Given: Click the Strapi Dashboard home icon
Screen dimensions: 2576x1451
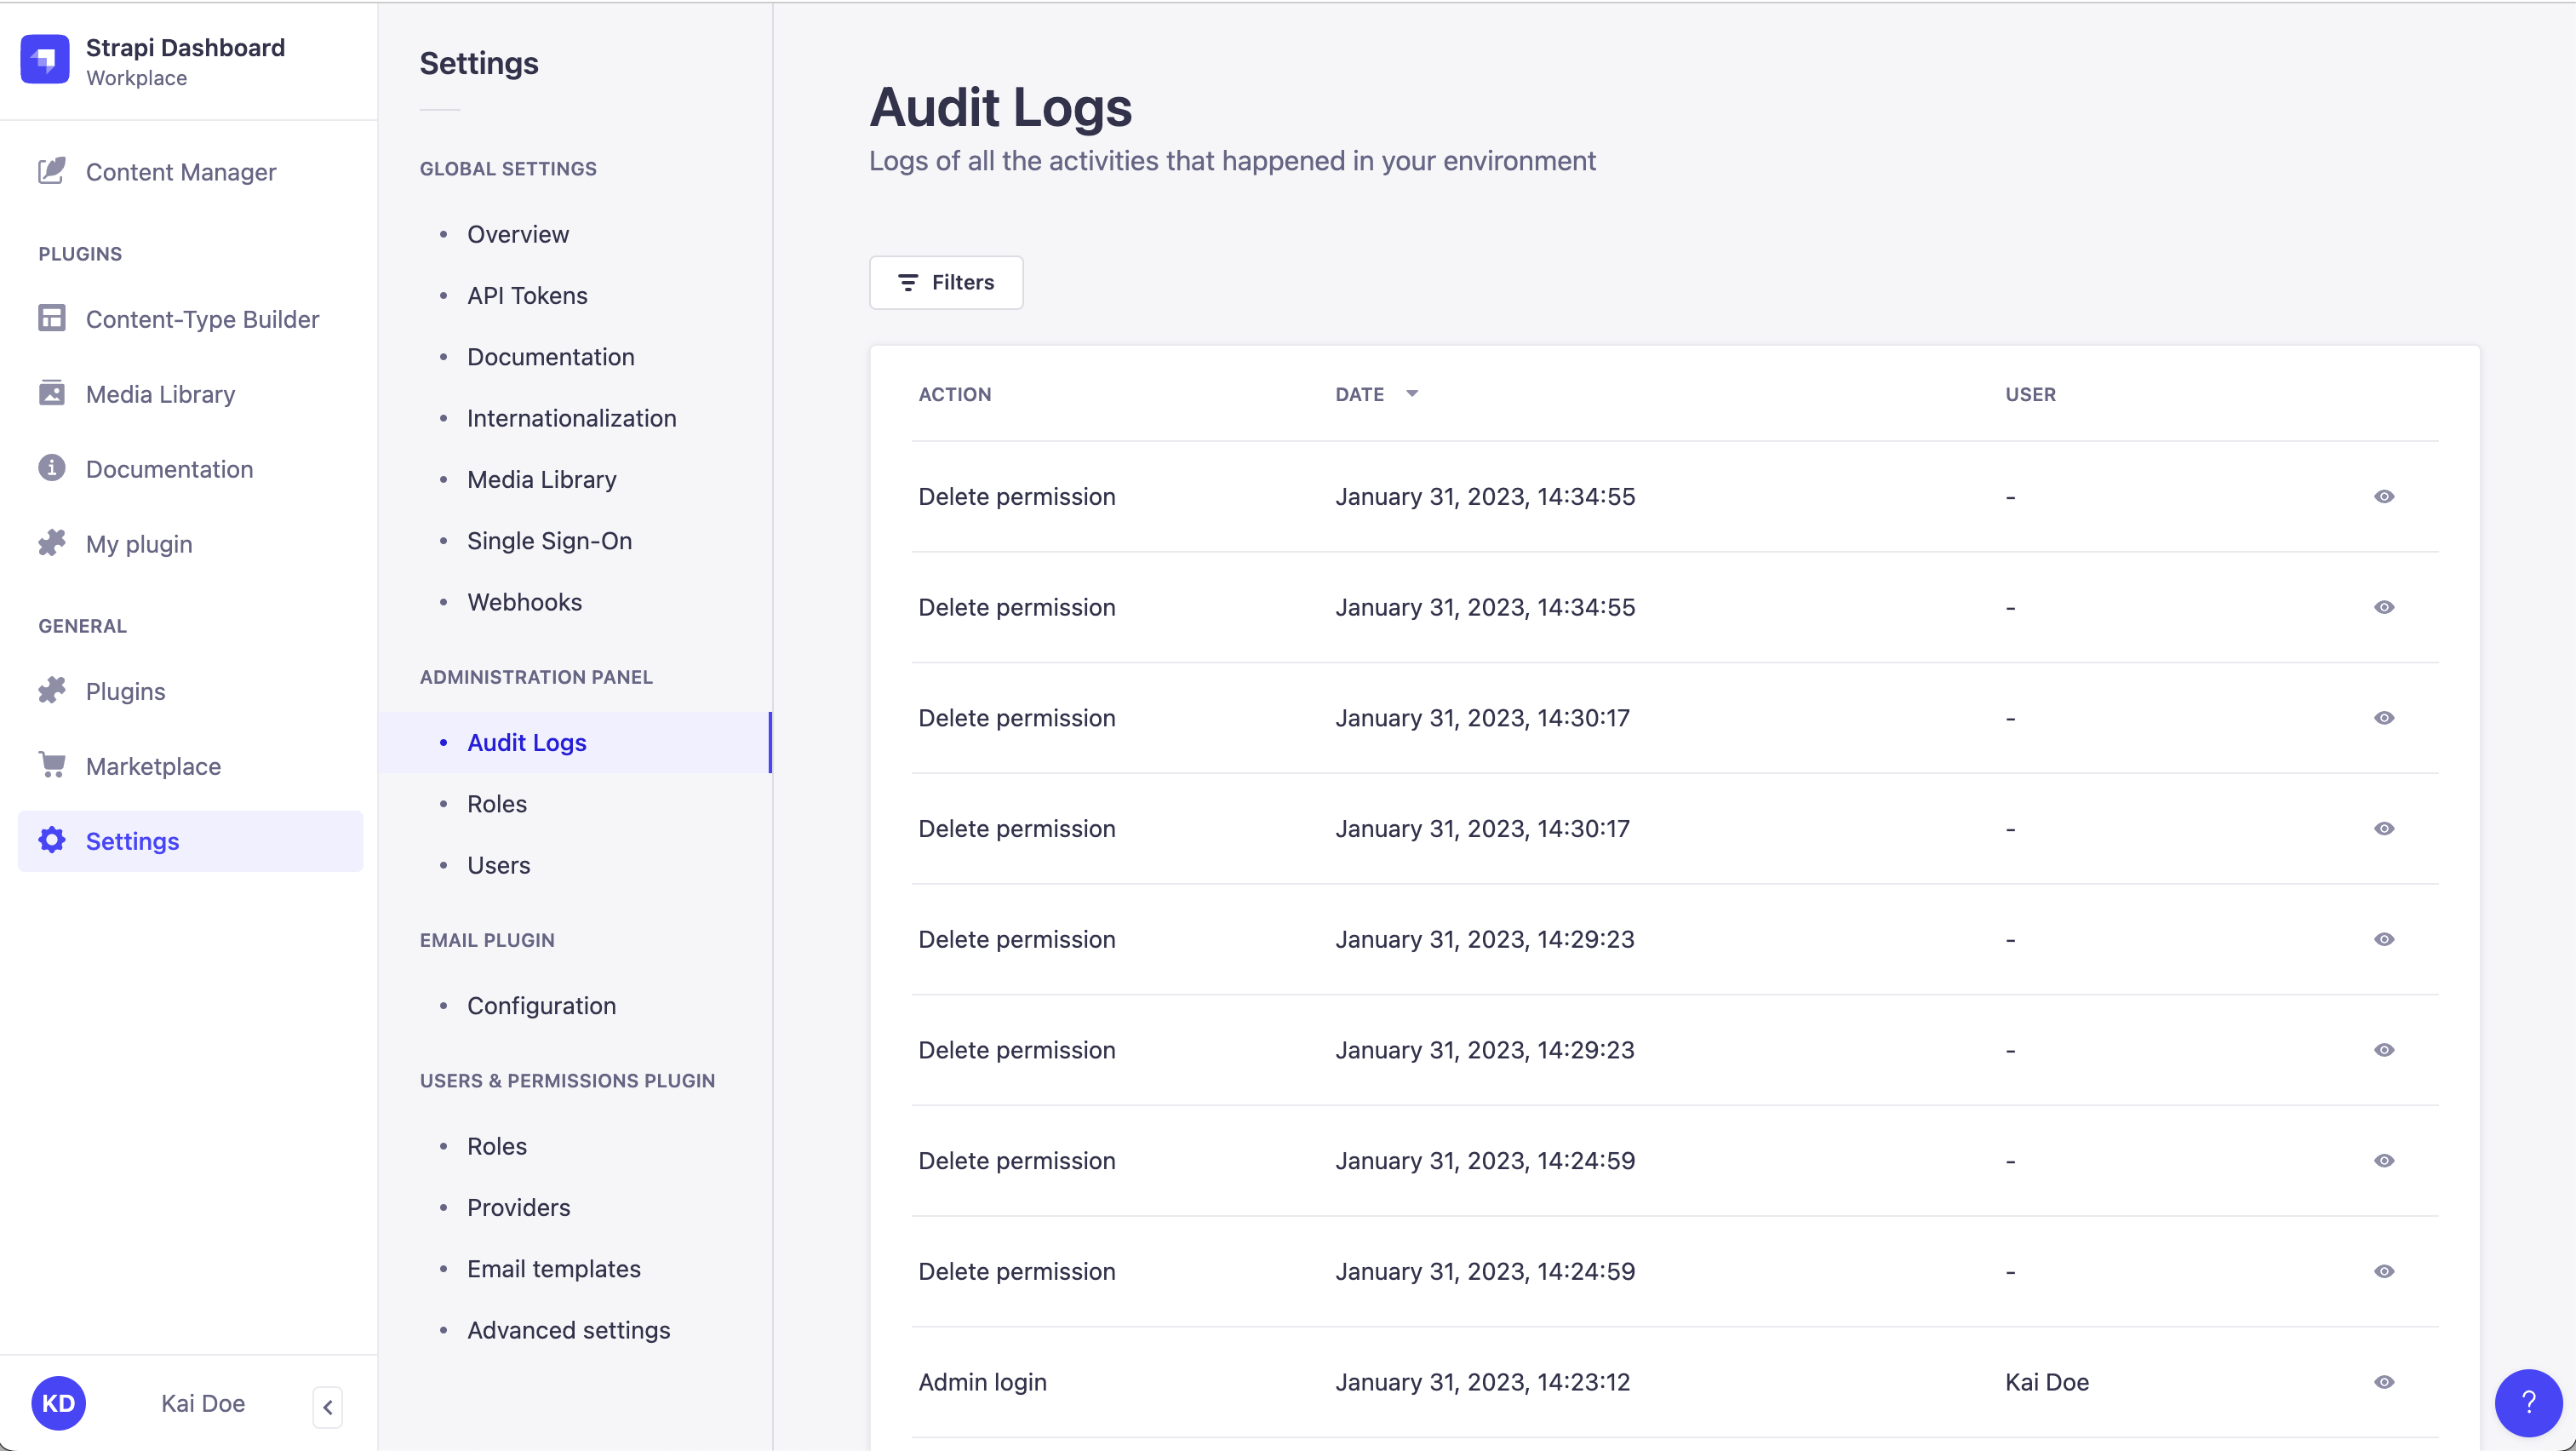Looking at the screenshot, I should (46, 59).
